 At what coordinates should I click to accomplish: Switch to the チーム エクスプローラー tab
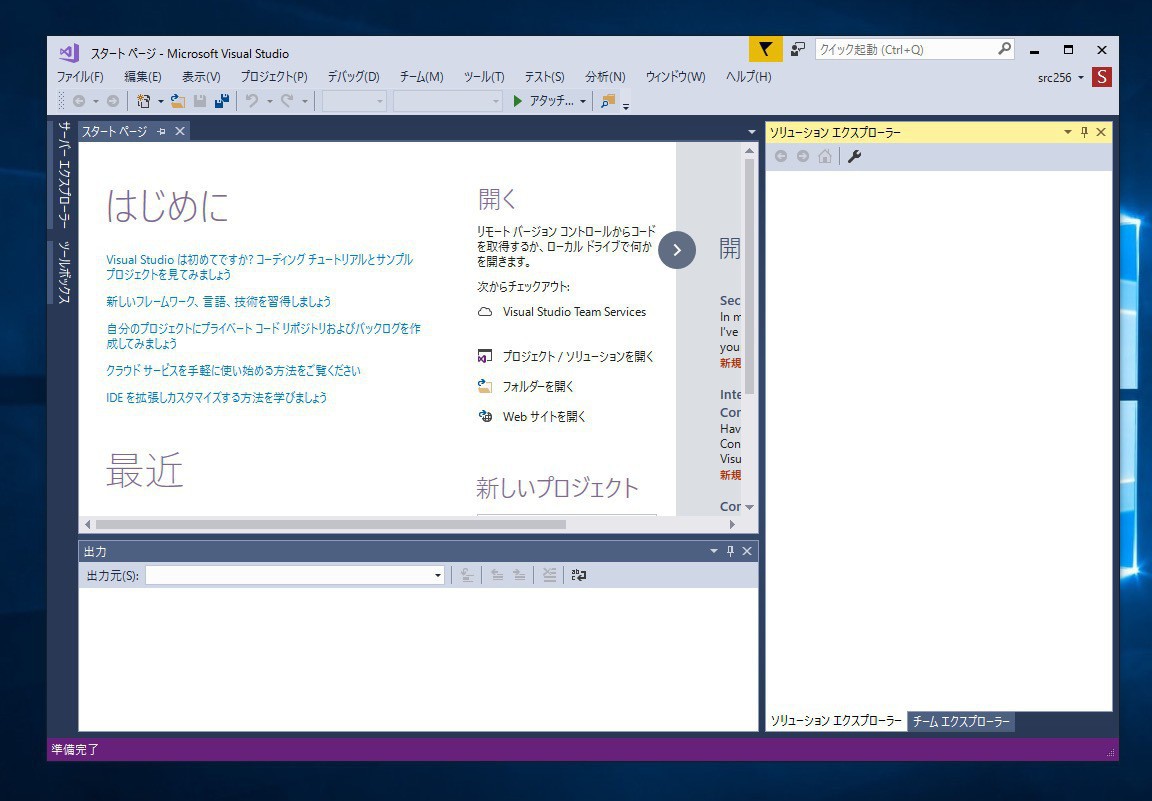pyautogui.click(x=961, y=721)
